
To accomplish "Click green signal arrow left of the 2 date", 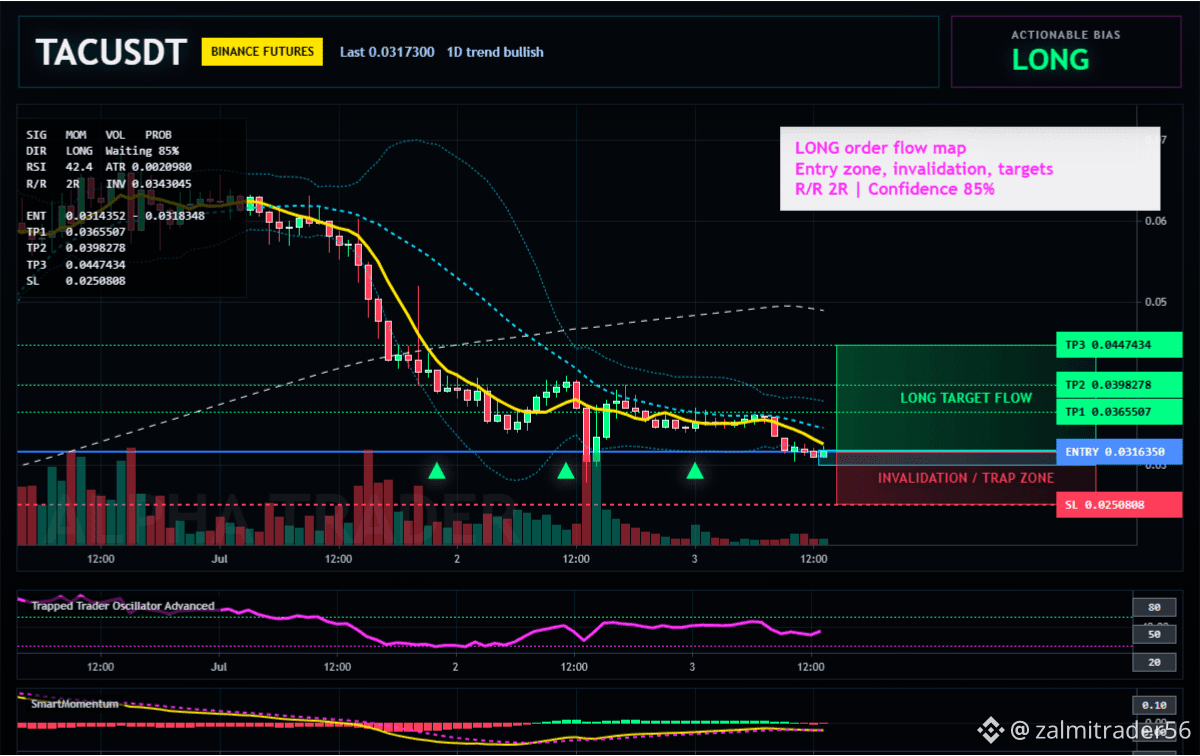I will [436, 470].
